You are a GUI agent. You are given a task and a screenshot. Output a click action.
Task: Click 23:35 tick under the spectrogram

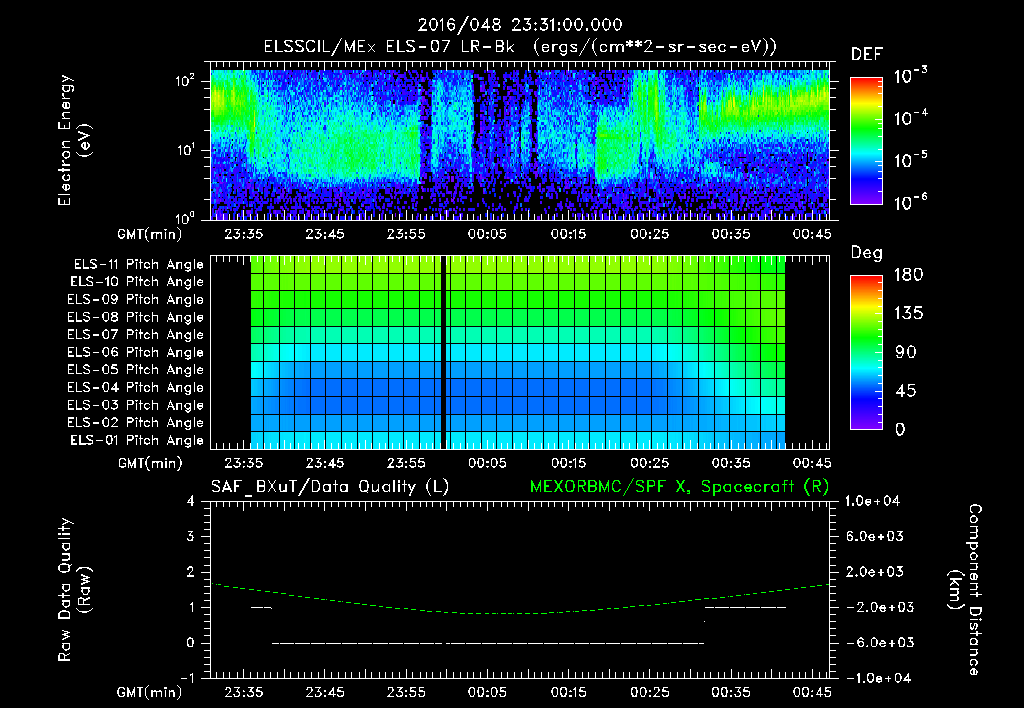click(x=244, y=234)
